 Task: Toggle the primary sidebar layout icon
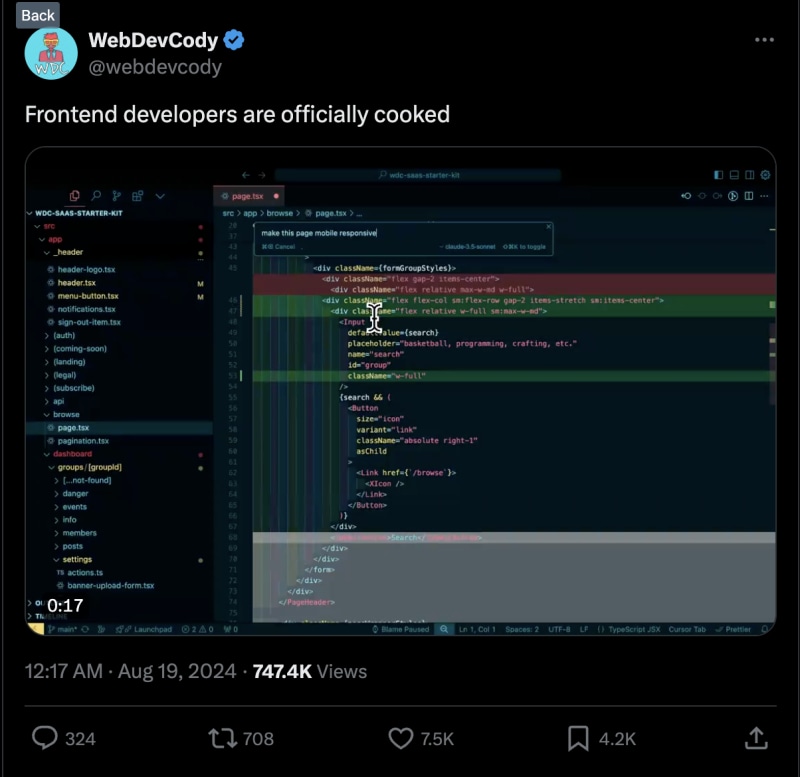[x=718, y=175]
